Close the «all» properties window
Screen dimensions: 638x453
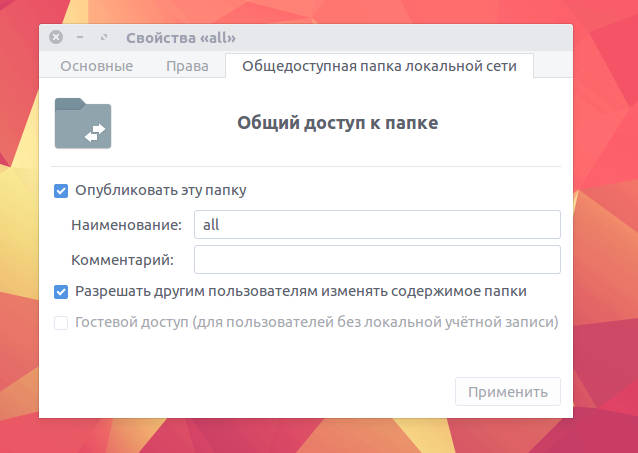(56, 37)
